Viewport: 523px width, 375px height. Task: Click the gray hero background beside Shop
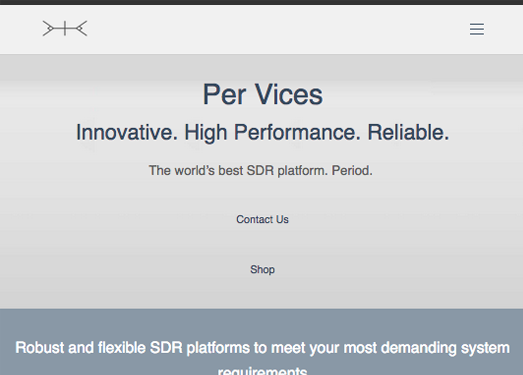click(x=367, y=269)
